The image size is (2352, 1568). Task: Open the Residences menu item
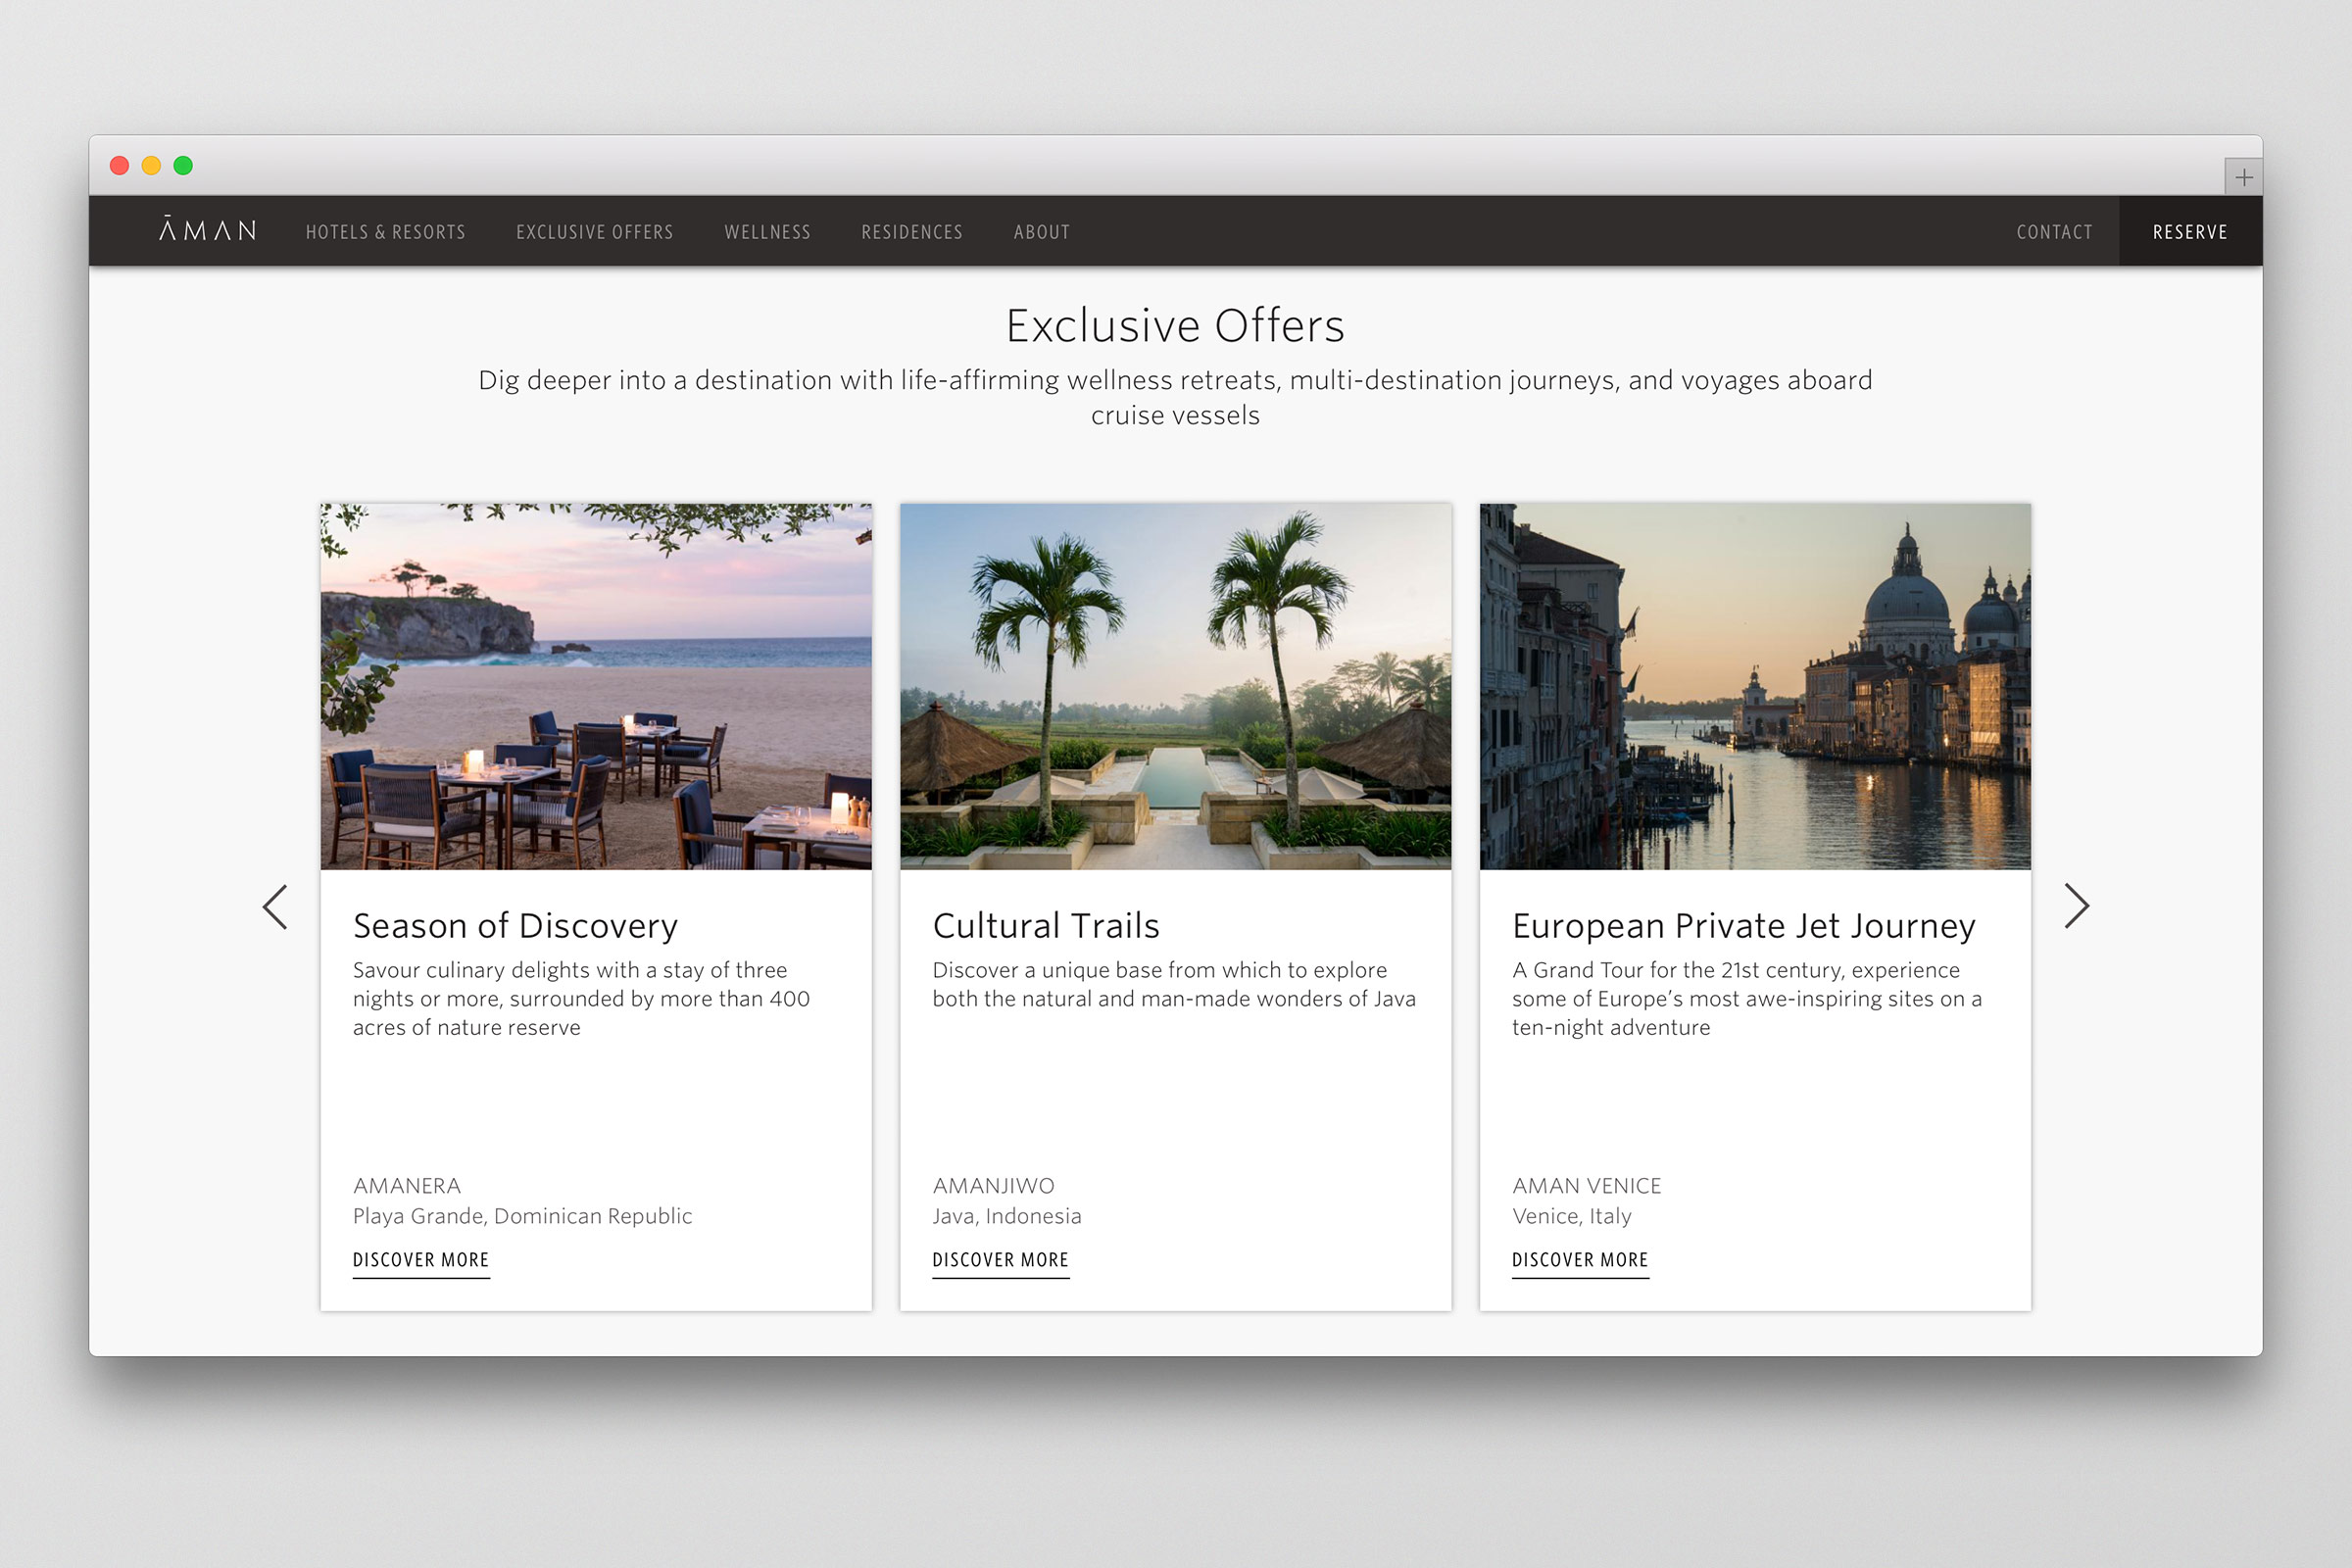point(911,232)
